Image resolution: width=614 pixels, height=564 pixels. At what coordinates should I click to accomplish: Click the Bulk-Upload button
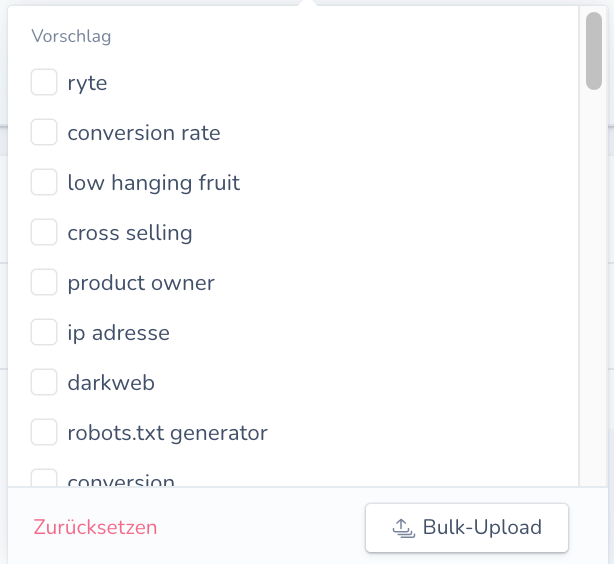pyautogui.click(x=467, y=528)
